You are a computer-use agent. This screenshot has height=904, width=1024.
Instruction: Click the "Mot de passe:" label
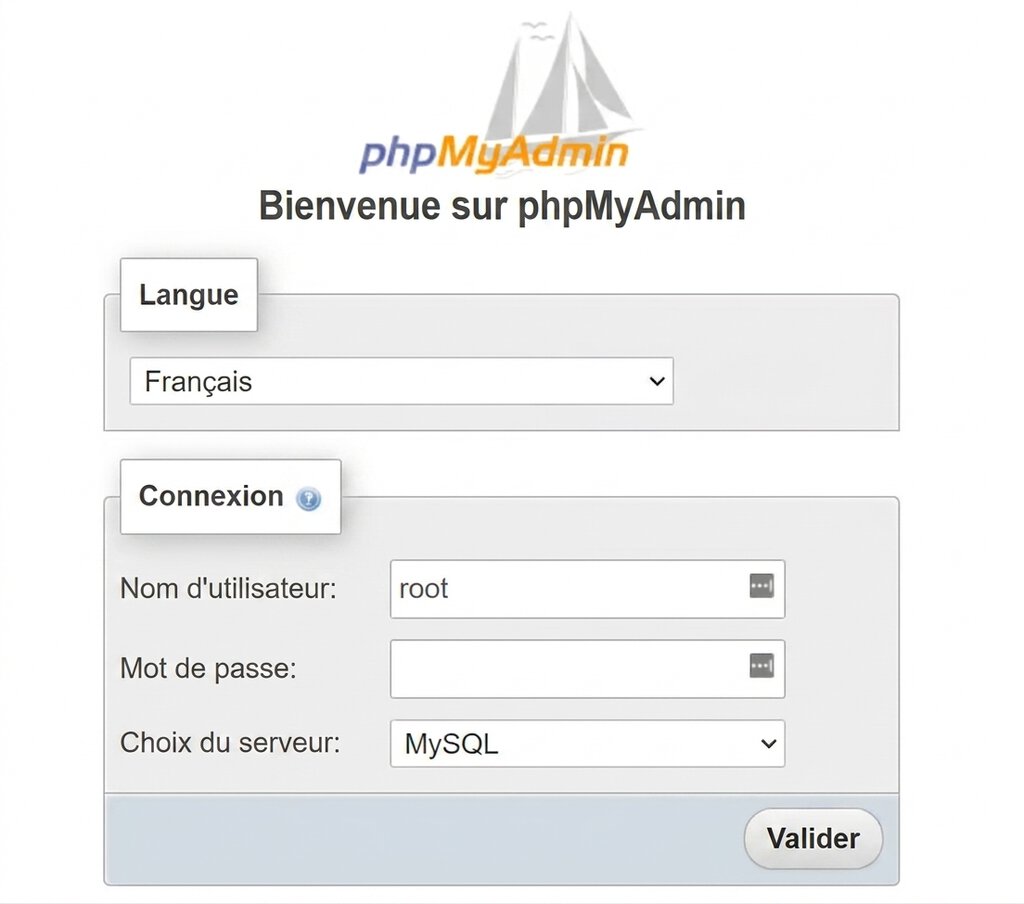[x=208, y=668]
